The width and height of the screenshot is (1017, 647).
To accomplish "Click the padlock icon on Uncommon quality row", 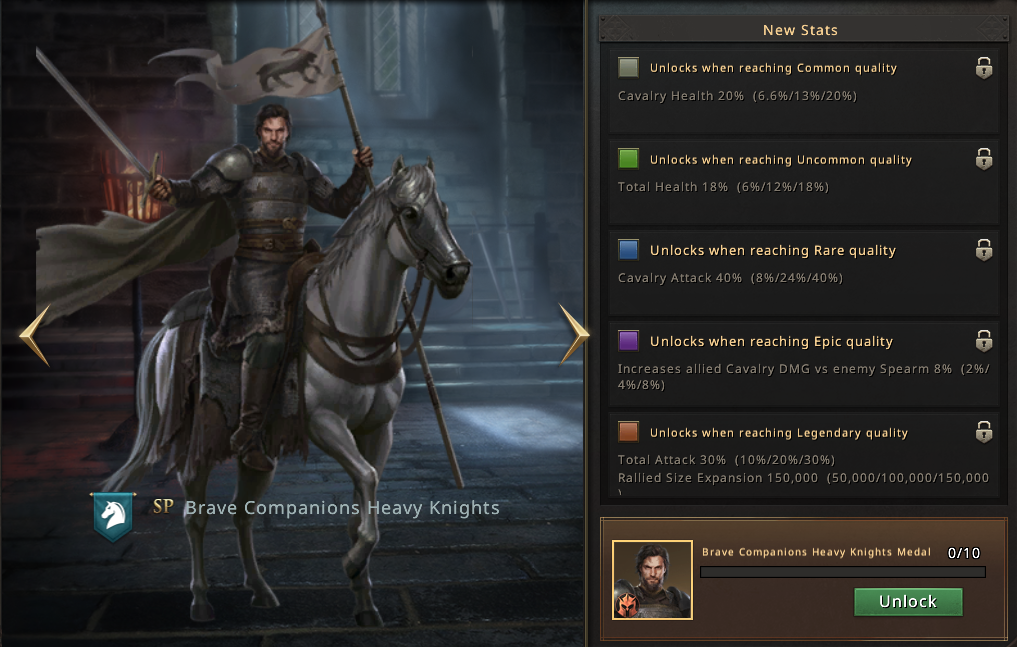I will tap(984, 159).
